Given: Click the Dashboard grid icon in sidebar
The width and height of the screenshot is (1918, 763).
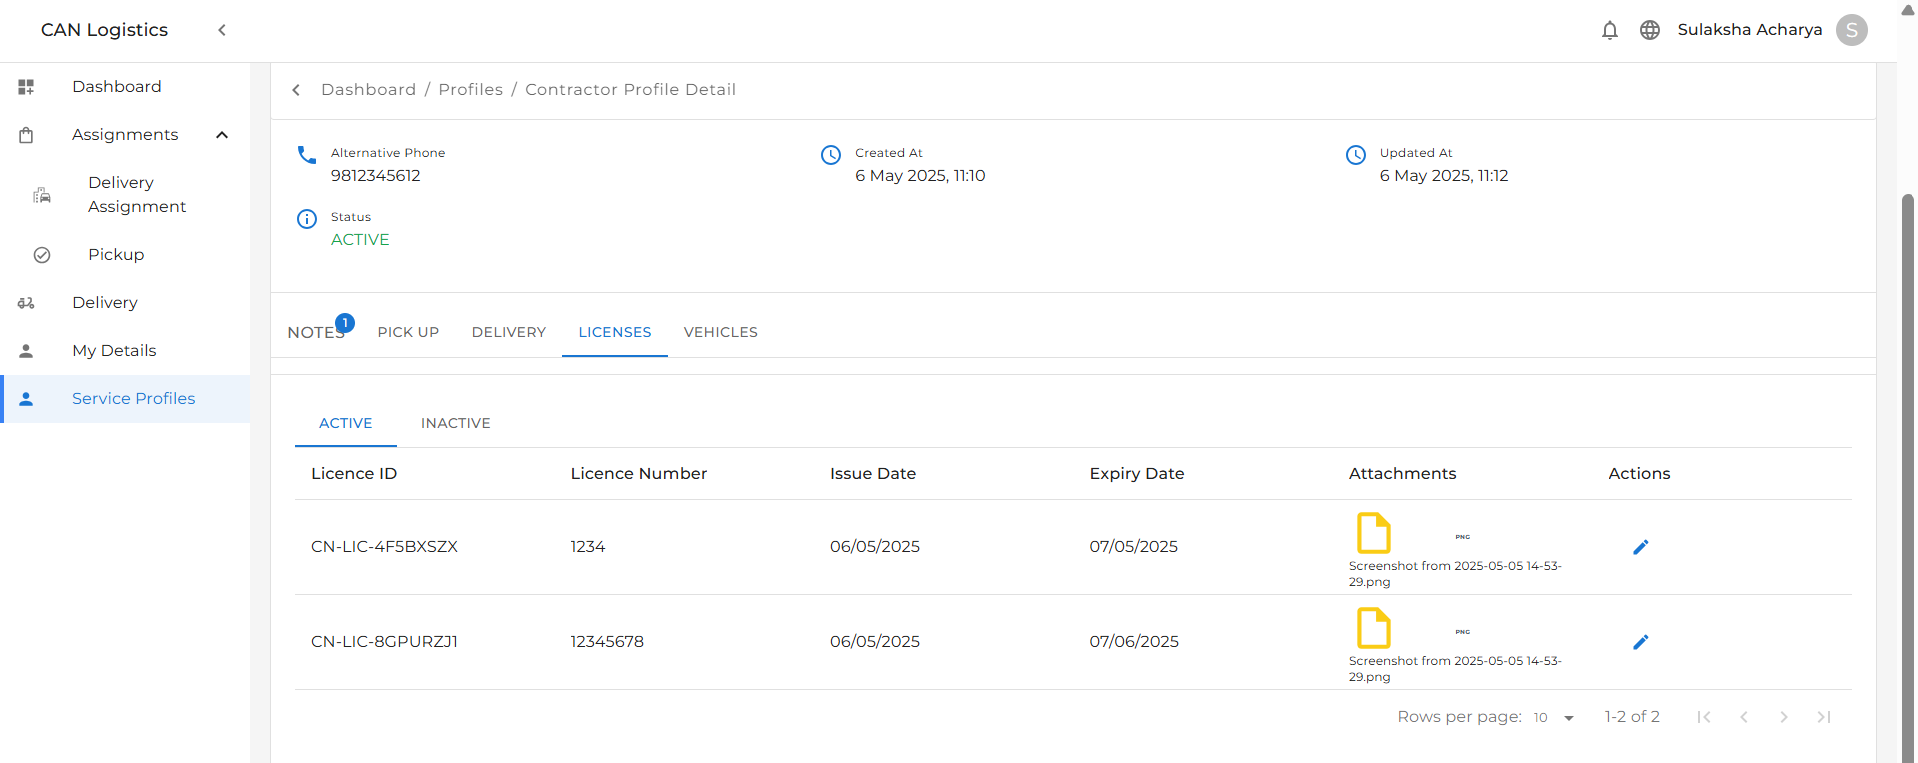Looking at the screenshot, I should (x=26, y=87).
